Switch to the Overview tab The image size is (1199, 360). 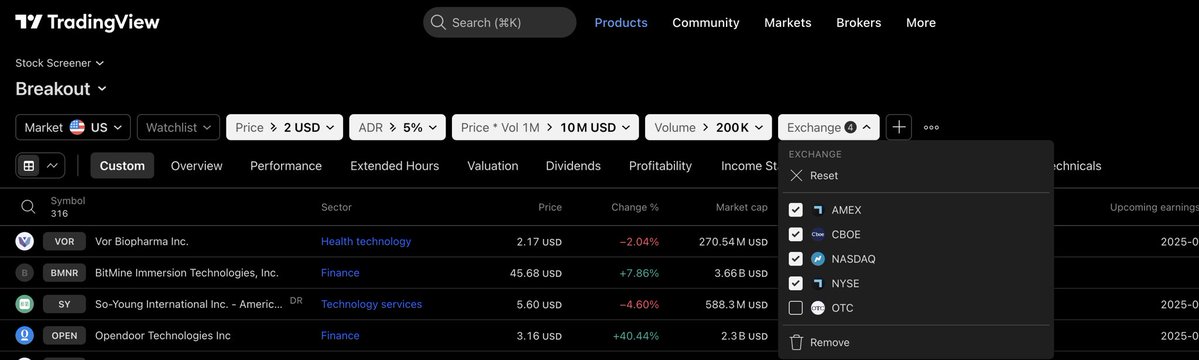tap(197, 166)
